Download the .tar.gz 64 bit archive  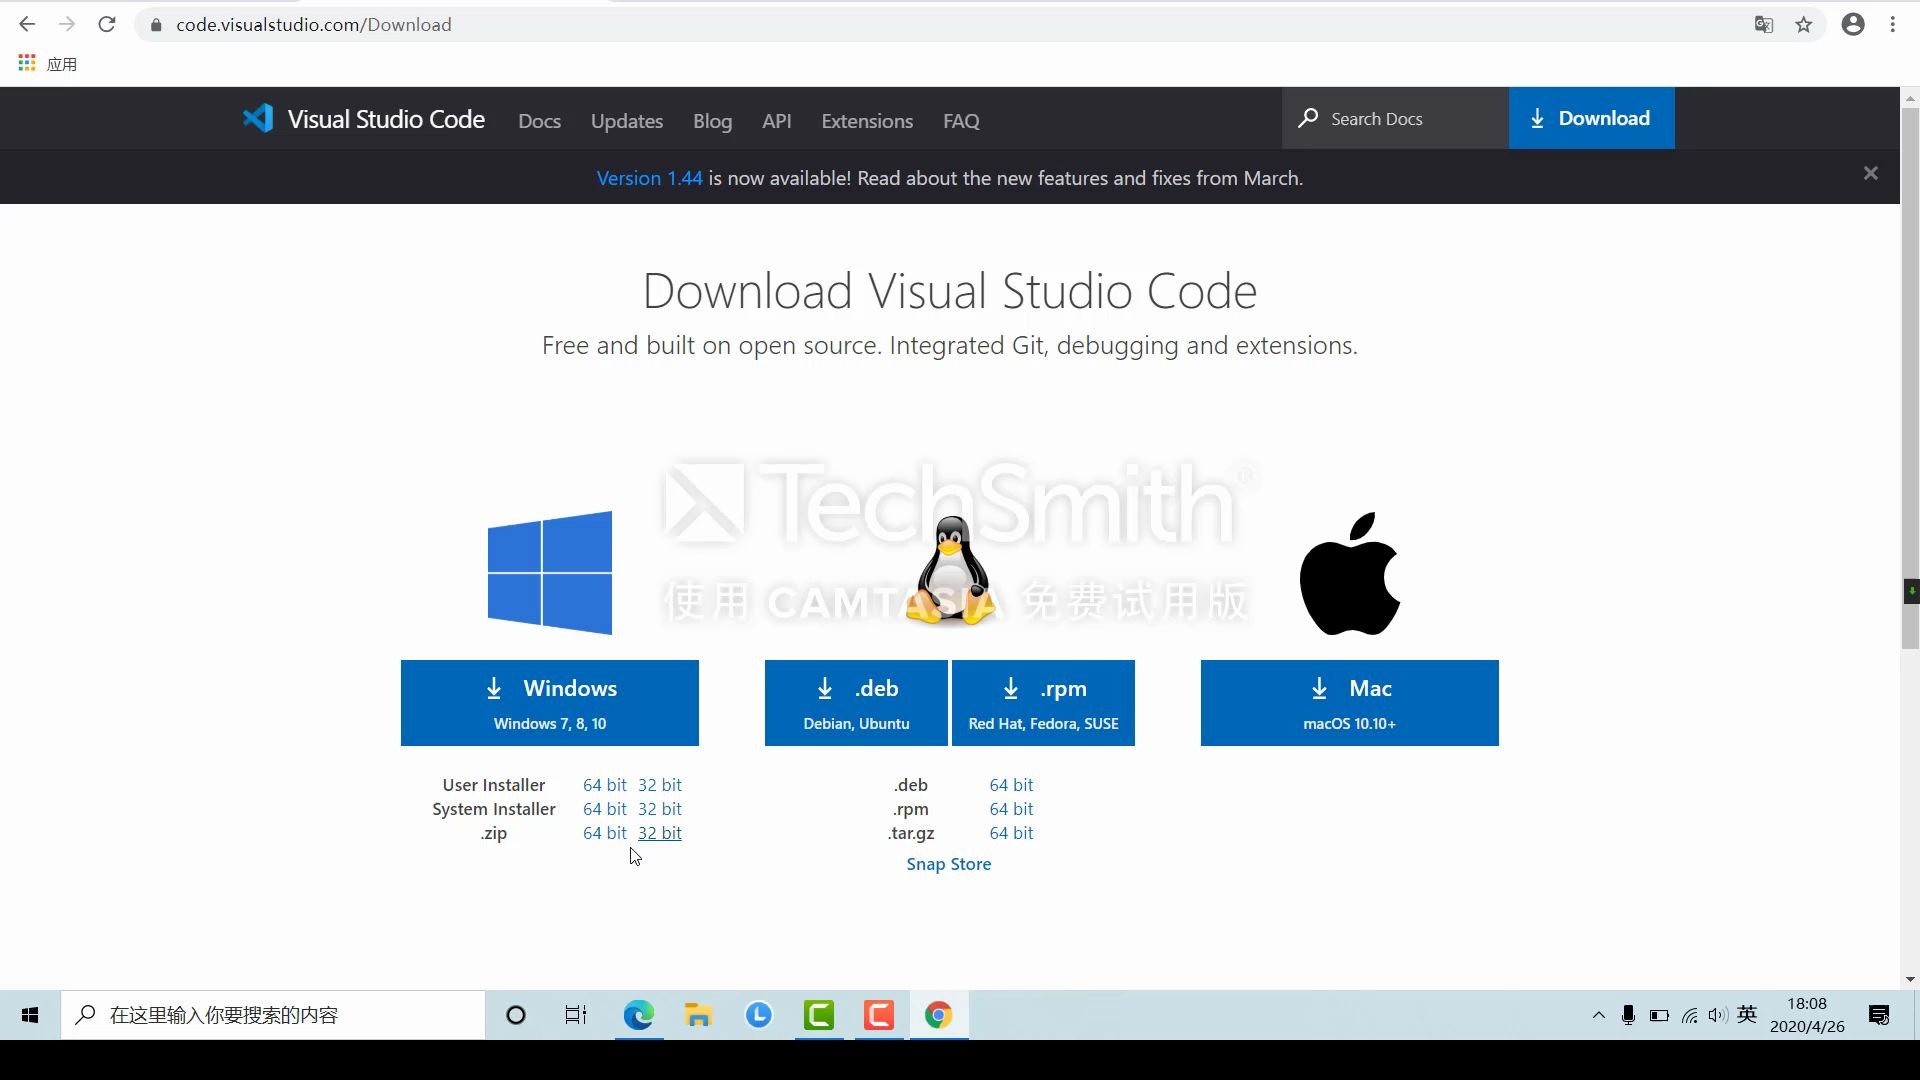pos(1011,833)
